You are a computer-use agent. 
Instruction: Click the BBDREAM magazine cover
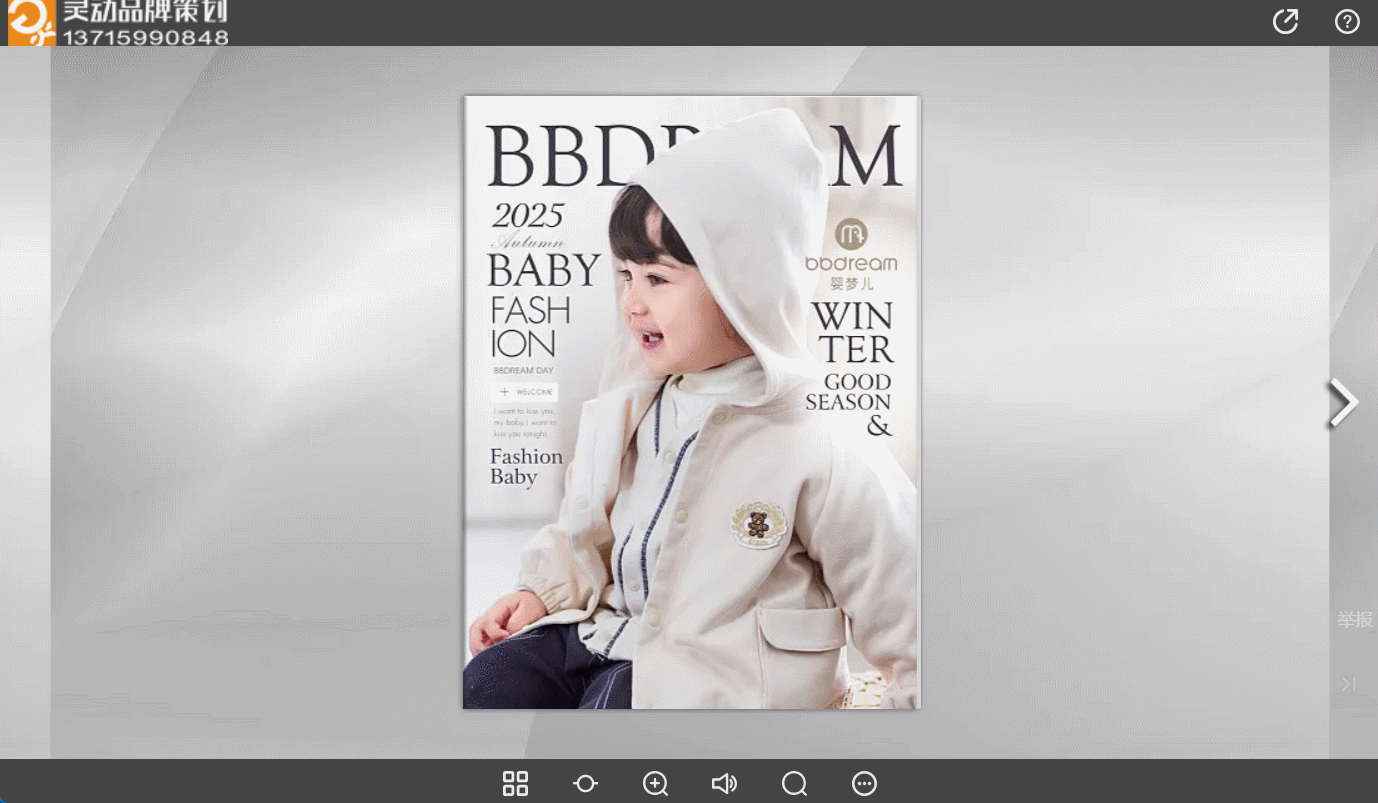pyautogui.click(x=691, y=402)
